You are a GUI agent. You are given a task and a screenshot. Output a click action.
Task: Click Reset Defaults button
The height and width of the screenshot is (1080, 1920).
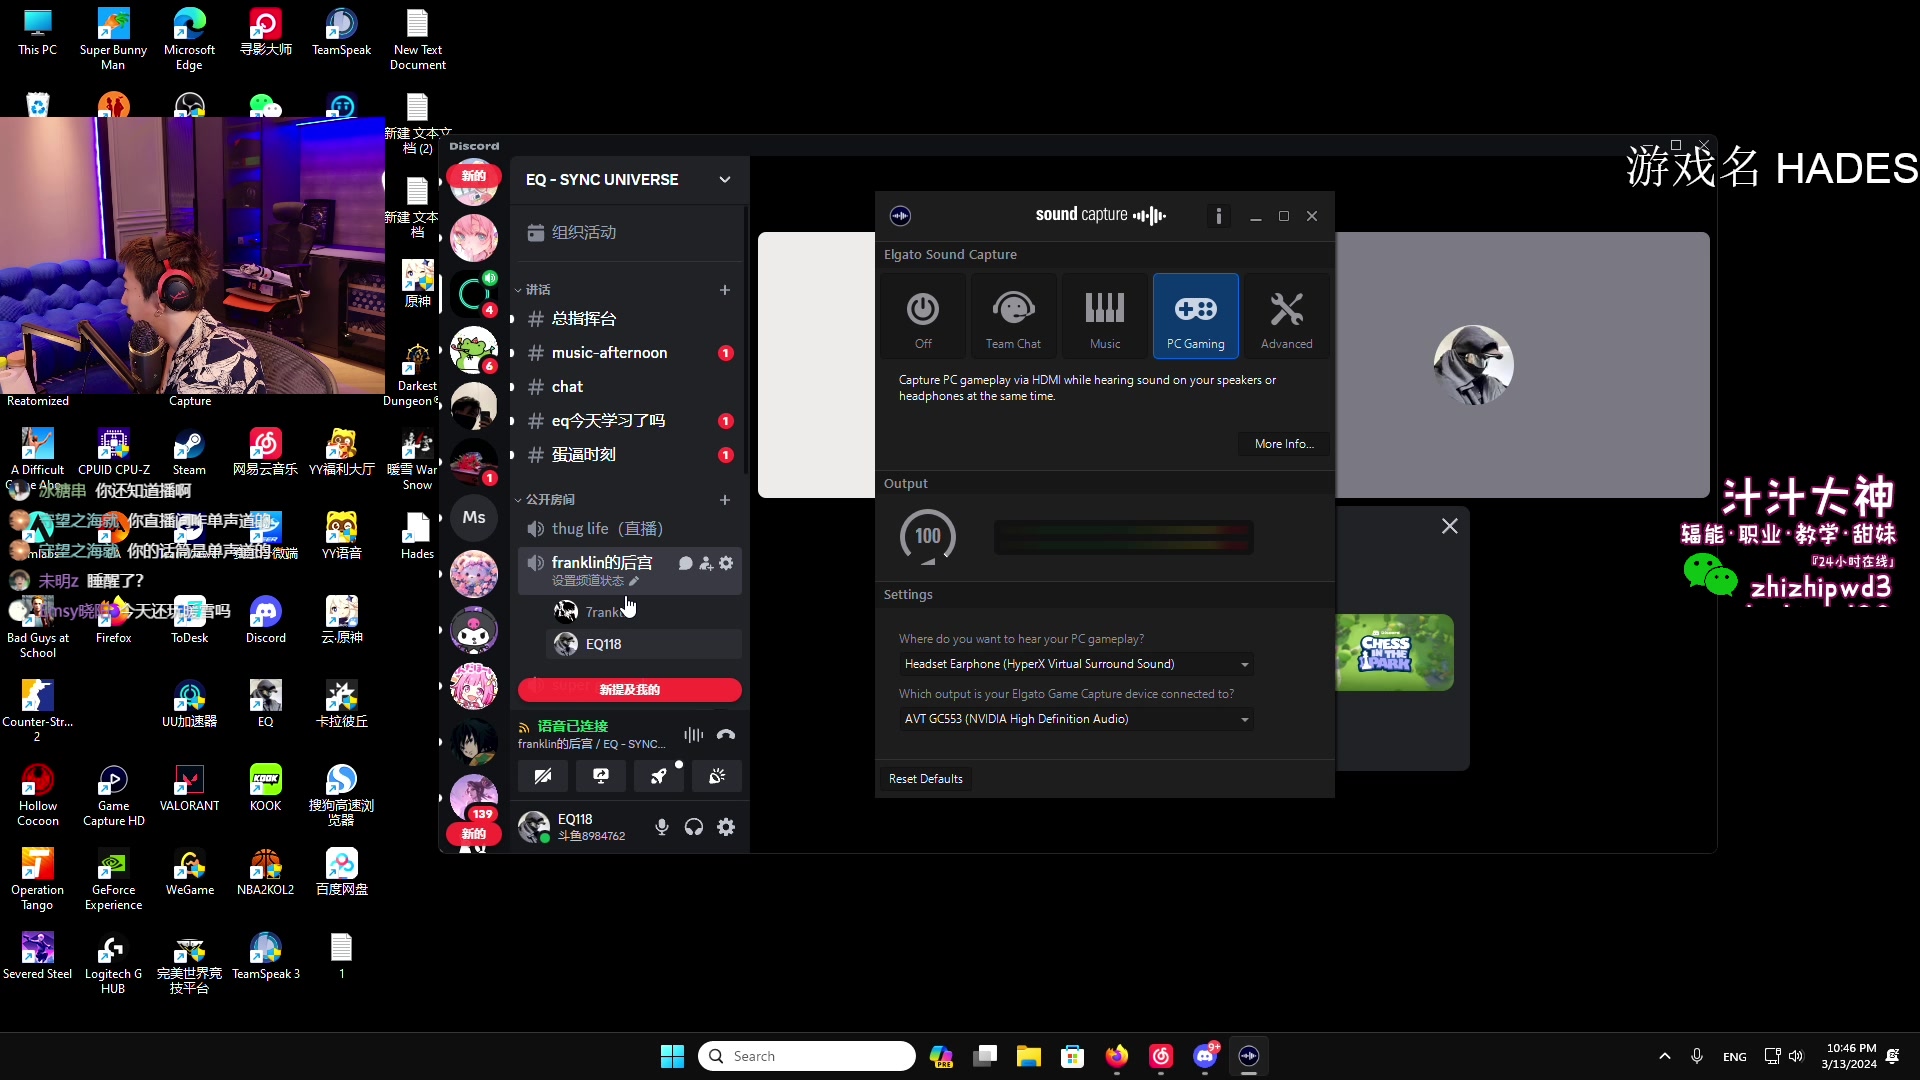[x=926, y=779]
